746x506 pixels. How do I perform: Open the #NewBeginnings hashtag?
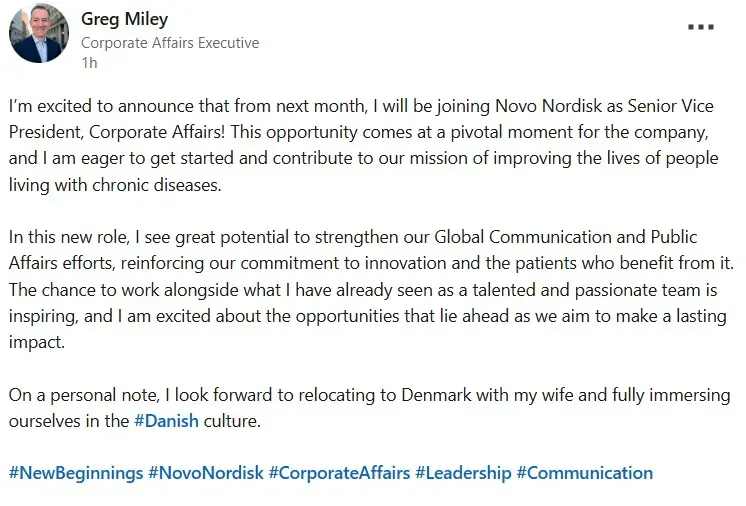tap(75, 473)
